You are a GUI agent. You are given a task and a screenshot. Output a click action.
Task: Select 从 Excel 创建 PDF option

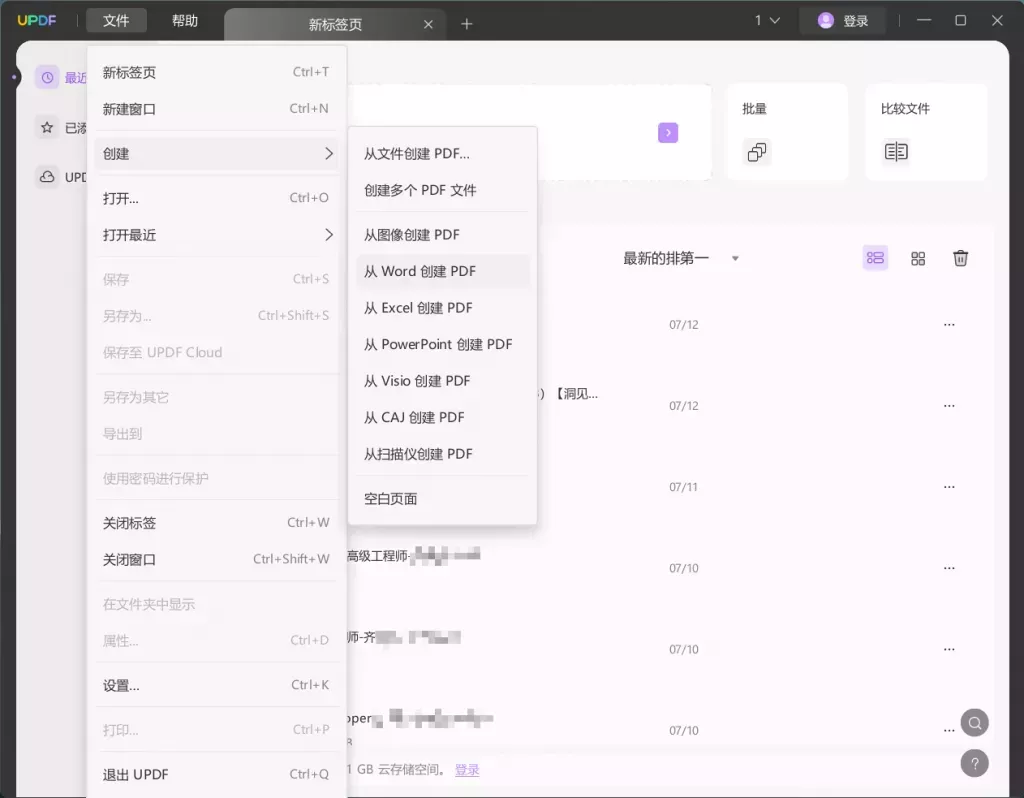pyautogui.click(x=442, y=308)
